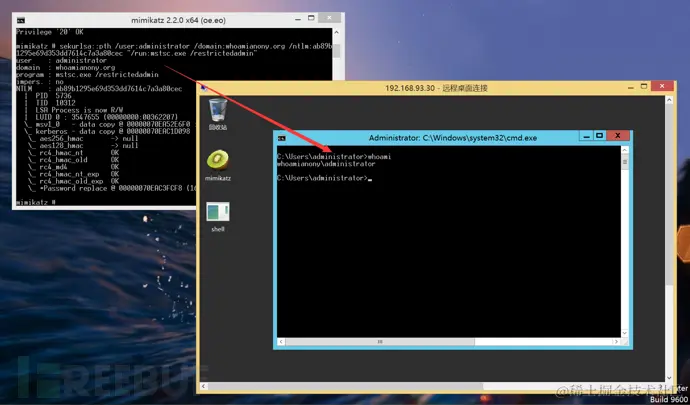Viewport: 690px width, 405px height.
Task: Click the 'user : administrator' line in mimikatz
Action: 61,60
